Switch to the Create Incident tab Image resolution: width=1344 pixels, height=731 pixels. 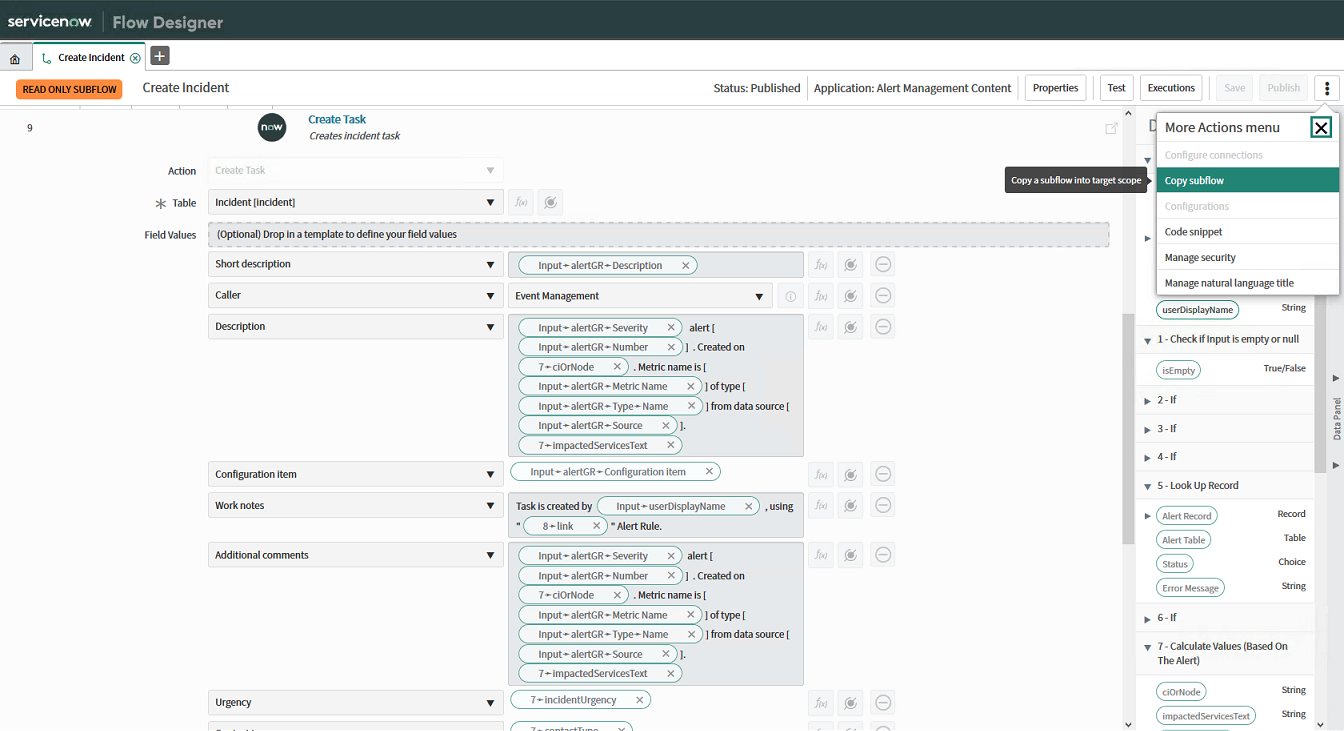(90, 57)
